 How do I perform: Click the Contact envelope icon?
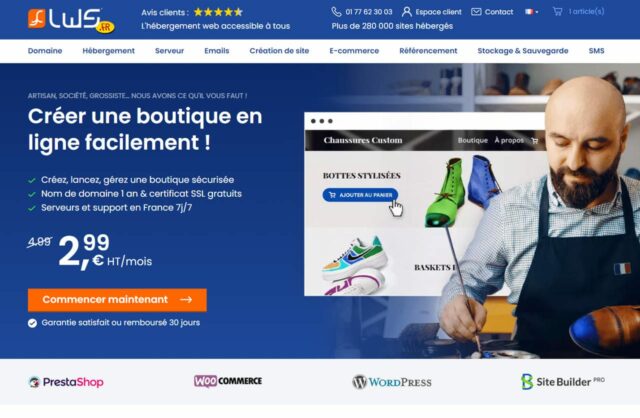click(476, 12)
